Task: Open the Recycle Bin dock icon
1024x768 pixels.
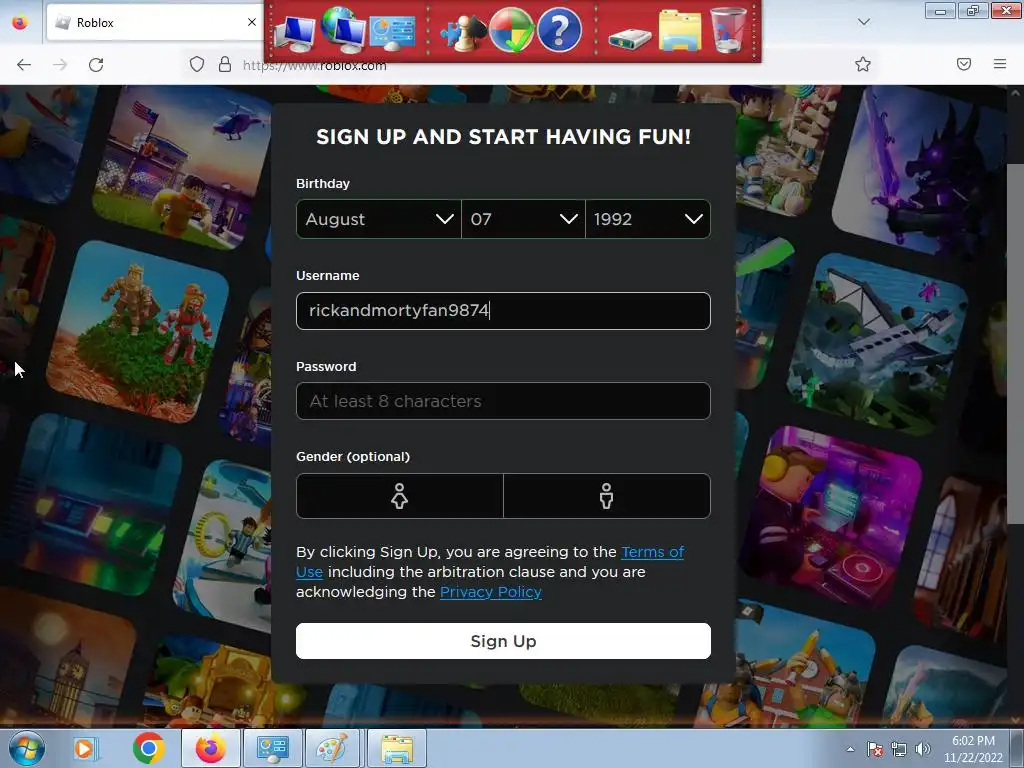Action: point(729,30)
